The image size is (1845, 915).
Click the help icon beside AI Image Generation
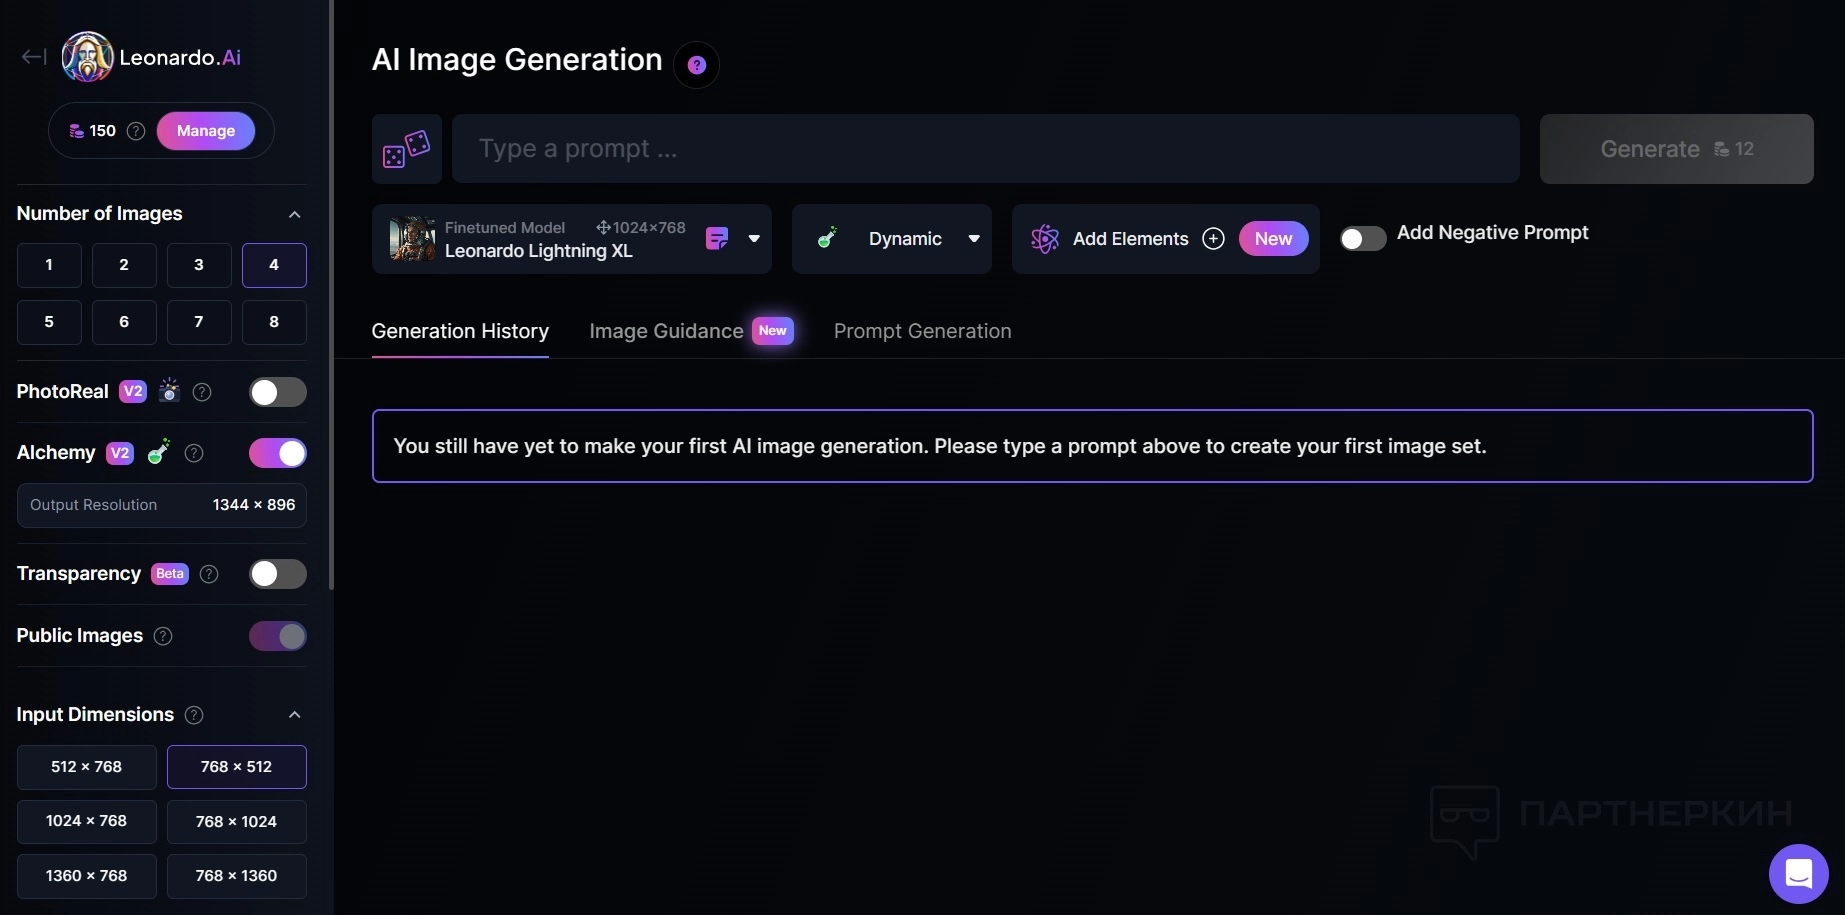[x=697, y=65]
